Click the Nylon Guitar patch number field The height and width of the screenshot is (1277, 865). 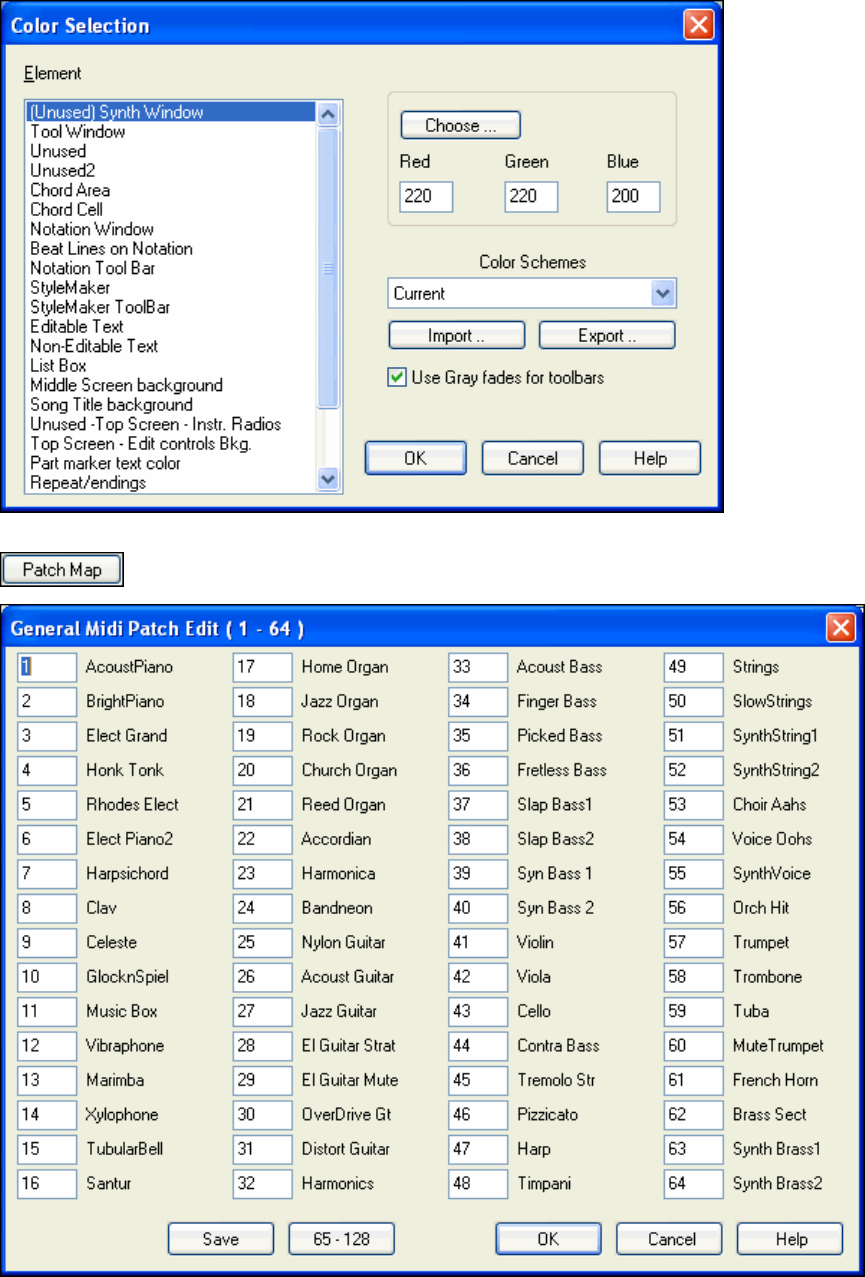coord(262,942)
